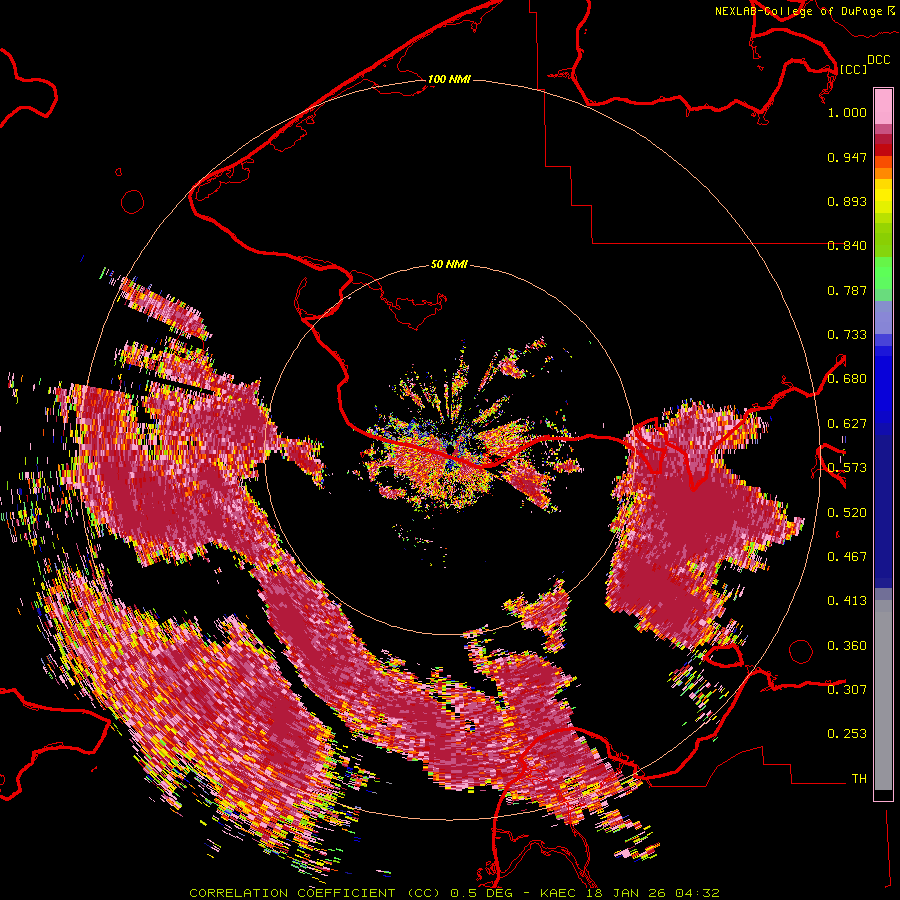The height and width of the screenshot is (900, 900).
Task: Click the radar site center dot
Action: click(451, 449)
